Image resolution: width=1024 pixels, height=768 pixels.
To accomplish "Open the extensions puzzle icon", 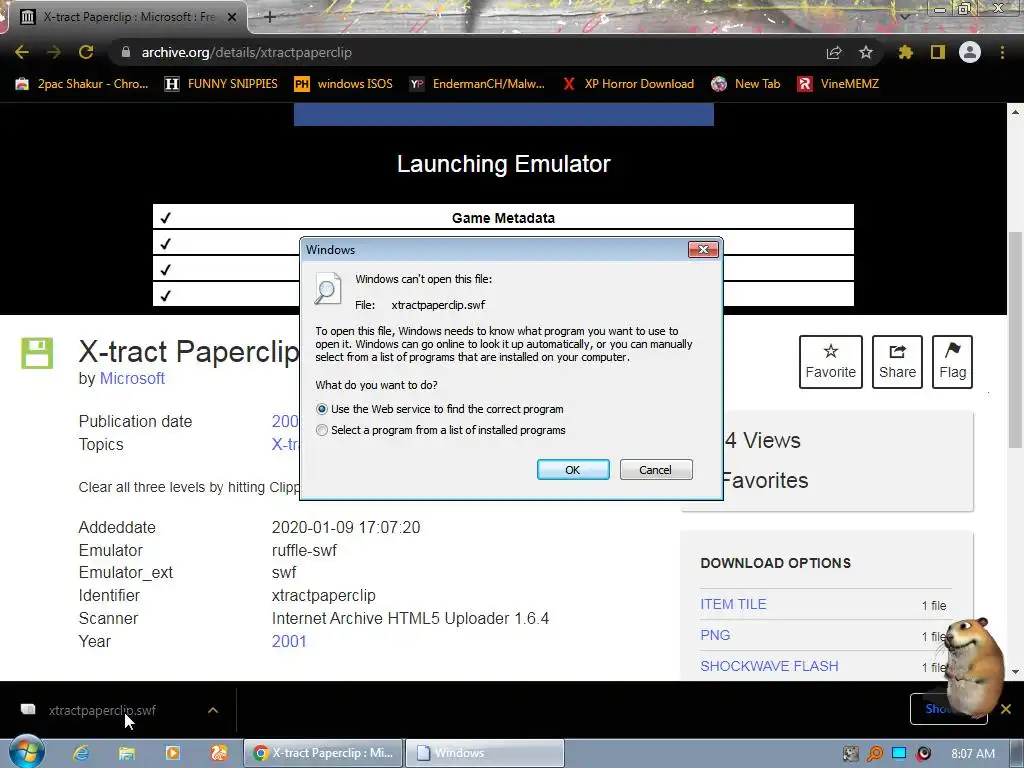I will pyautogui.click(x=905, y=52).
